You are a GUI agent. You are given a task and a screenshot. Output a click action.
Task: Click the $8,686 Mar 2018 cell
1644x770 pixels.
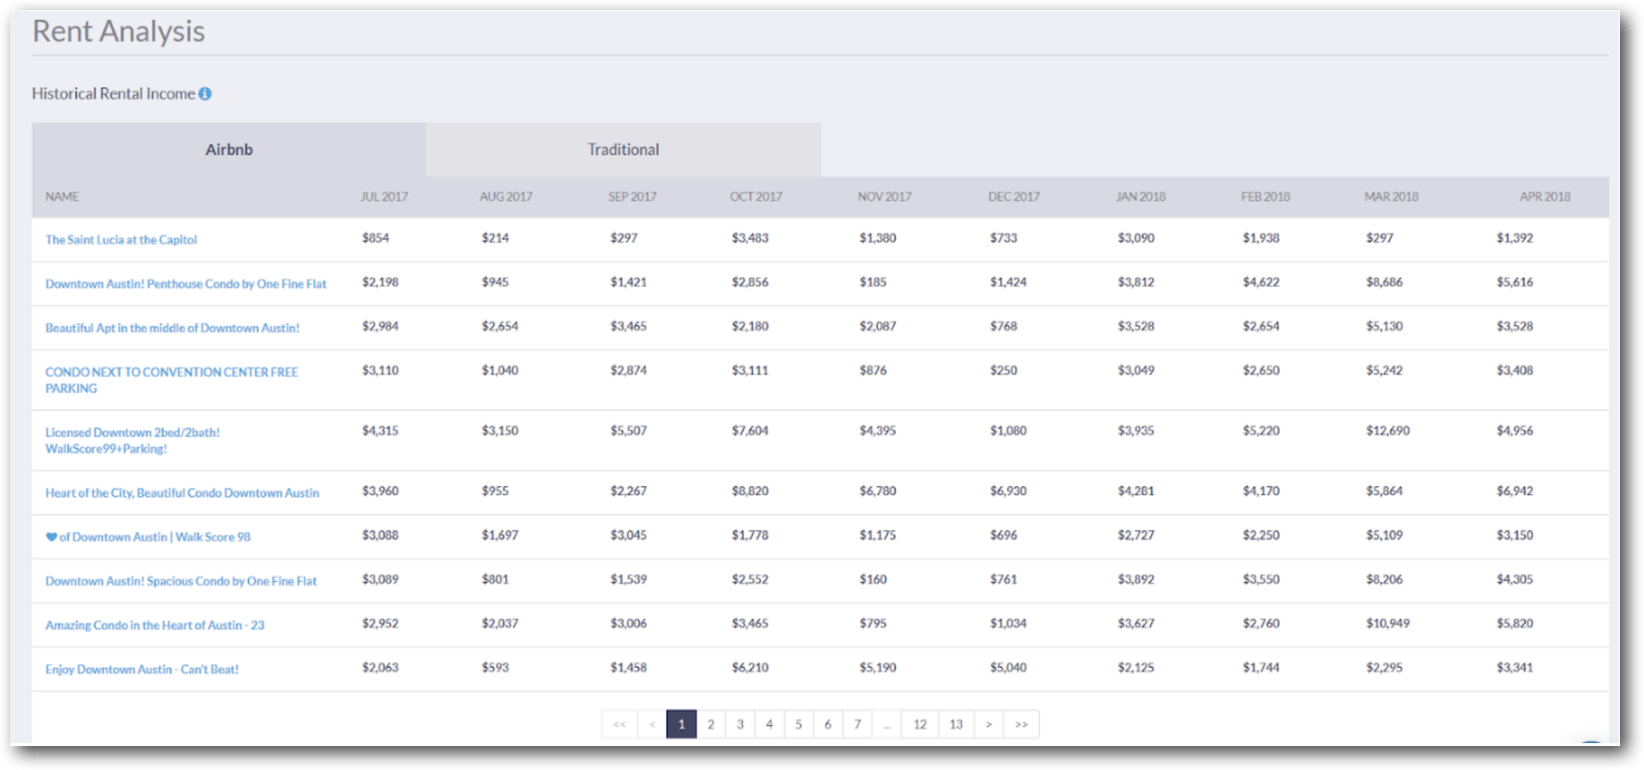pyautogui.click(x=1385, y=282)
